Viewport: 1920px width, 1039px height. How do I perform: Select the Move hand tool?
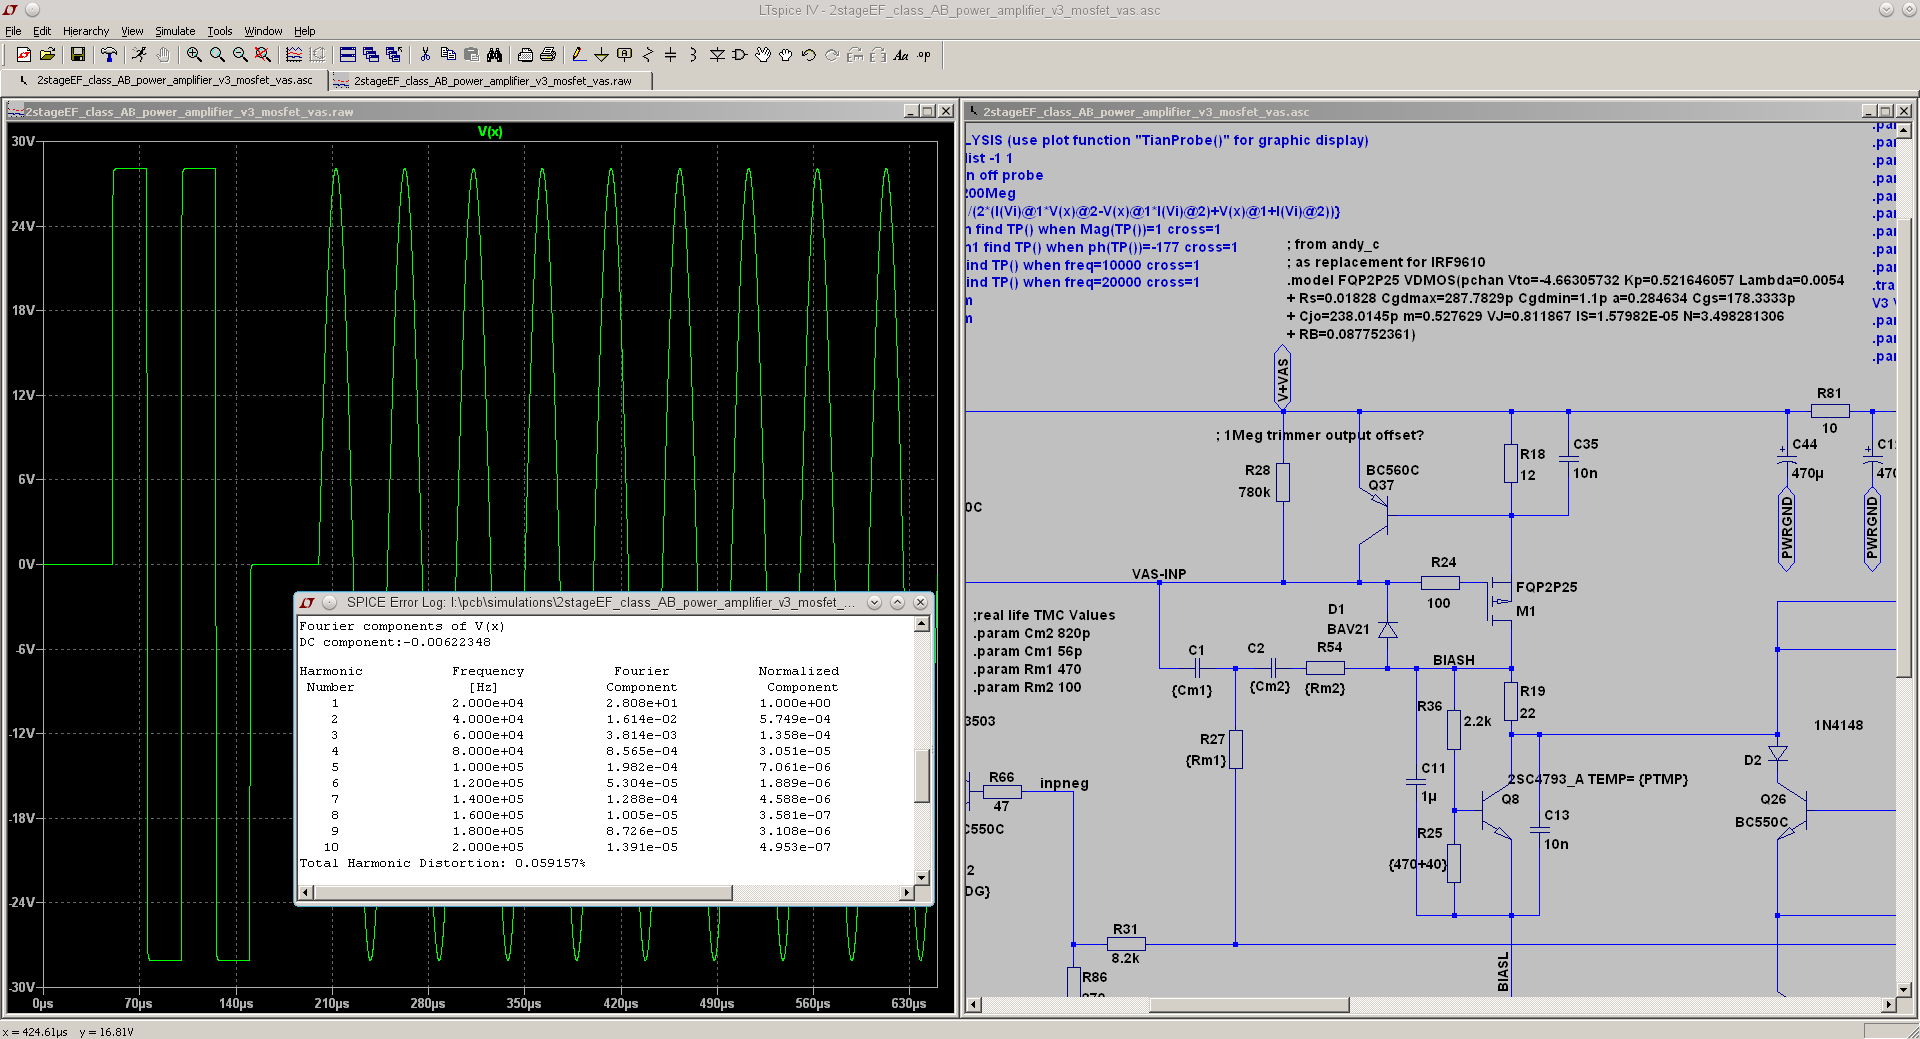763,55
